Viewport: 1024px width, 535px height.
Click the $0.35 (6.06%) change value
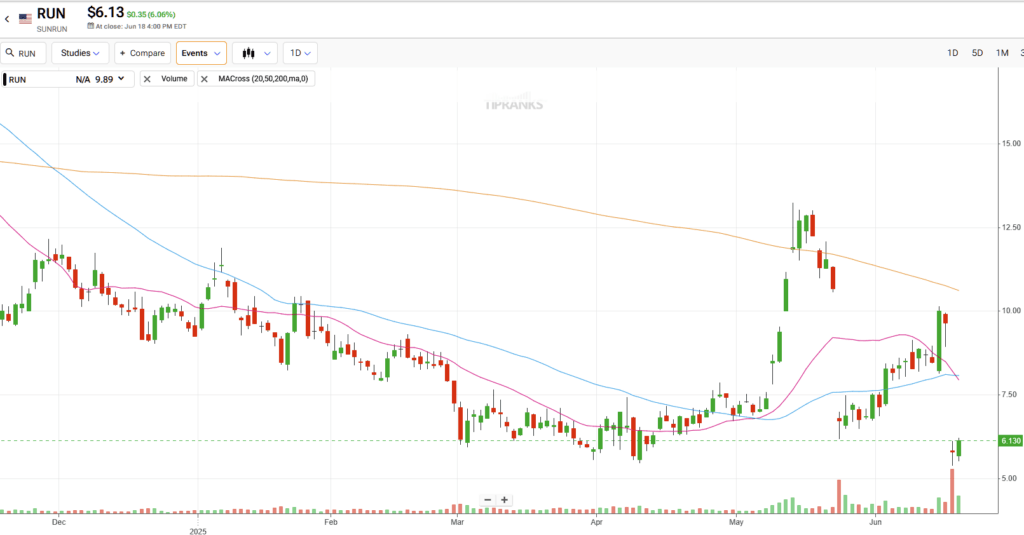pyautogui.click(x=151, y=14)
